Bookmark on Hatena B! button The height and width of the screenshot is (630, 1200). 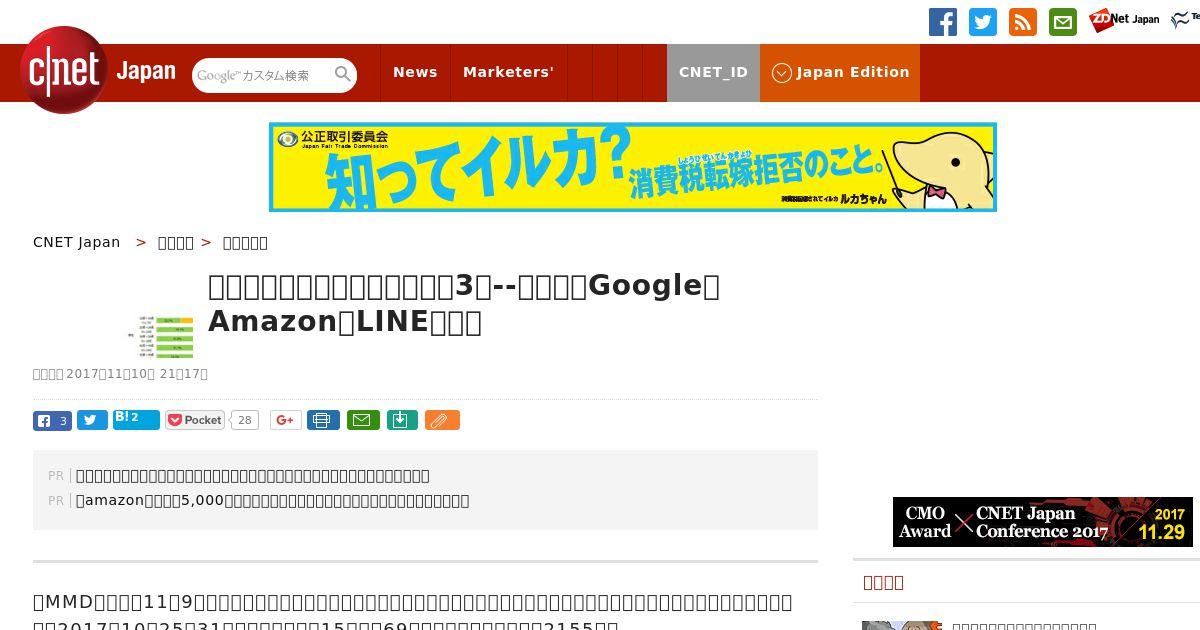pos(136,419)
